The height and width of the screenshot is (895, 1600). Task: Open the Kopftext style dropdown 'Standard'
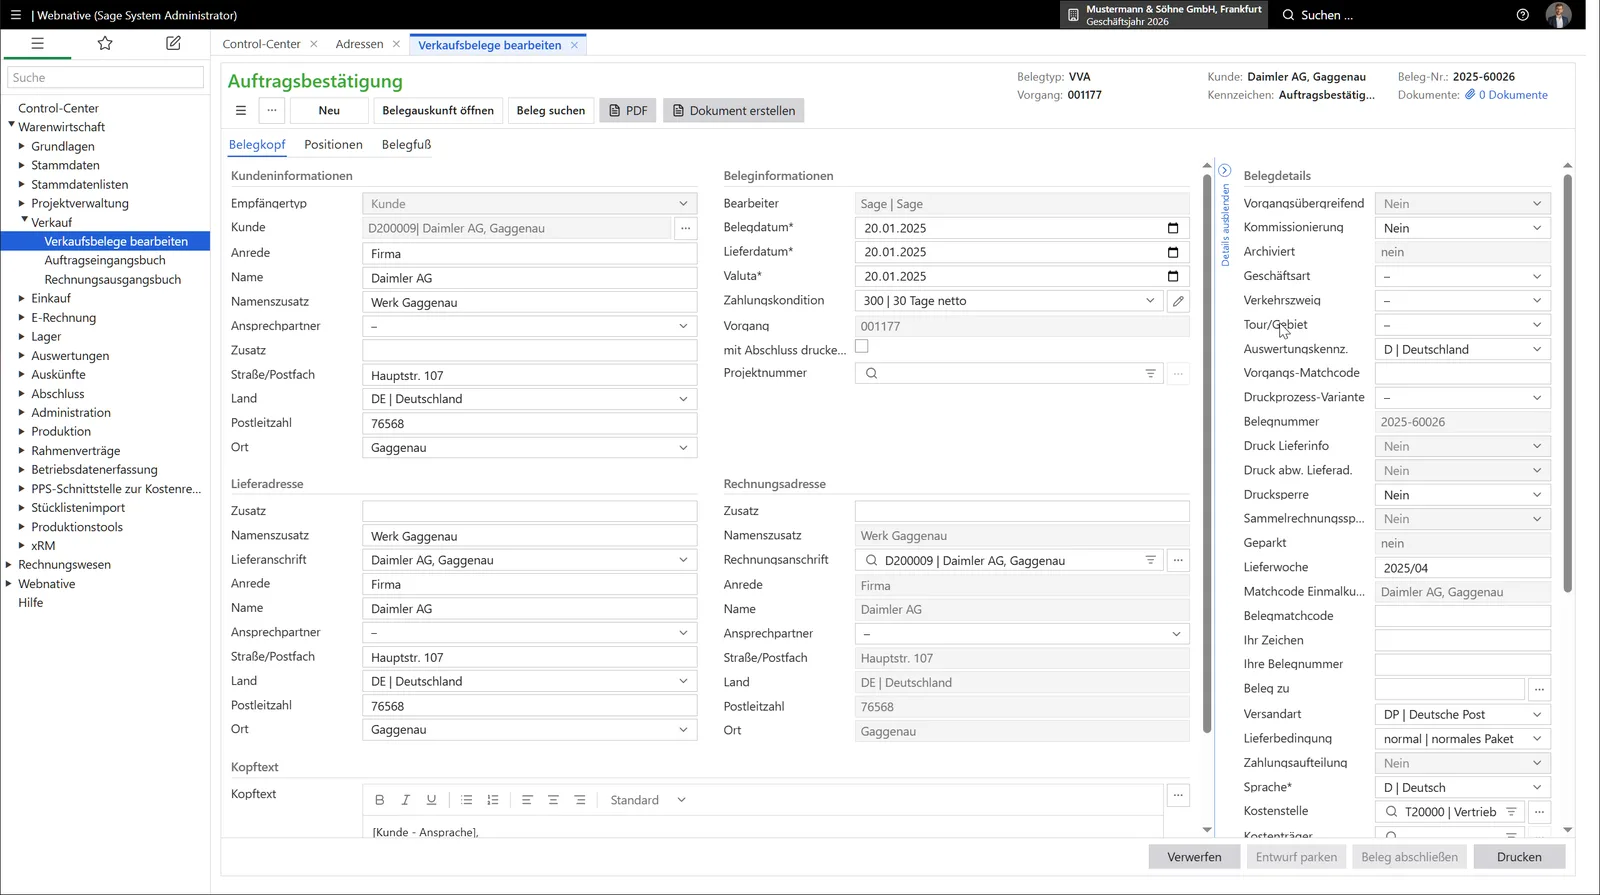pyautogui.click(x=648, y=800)
